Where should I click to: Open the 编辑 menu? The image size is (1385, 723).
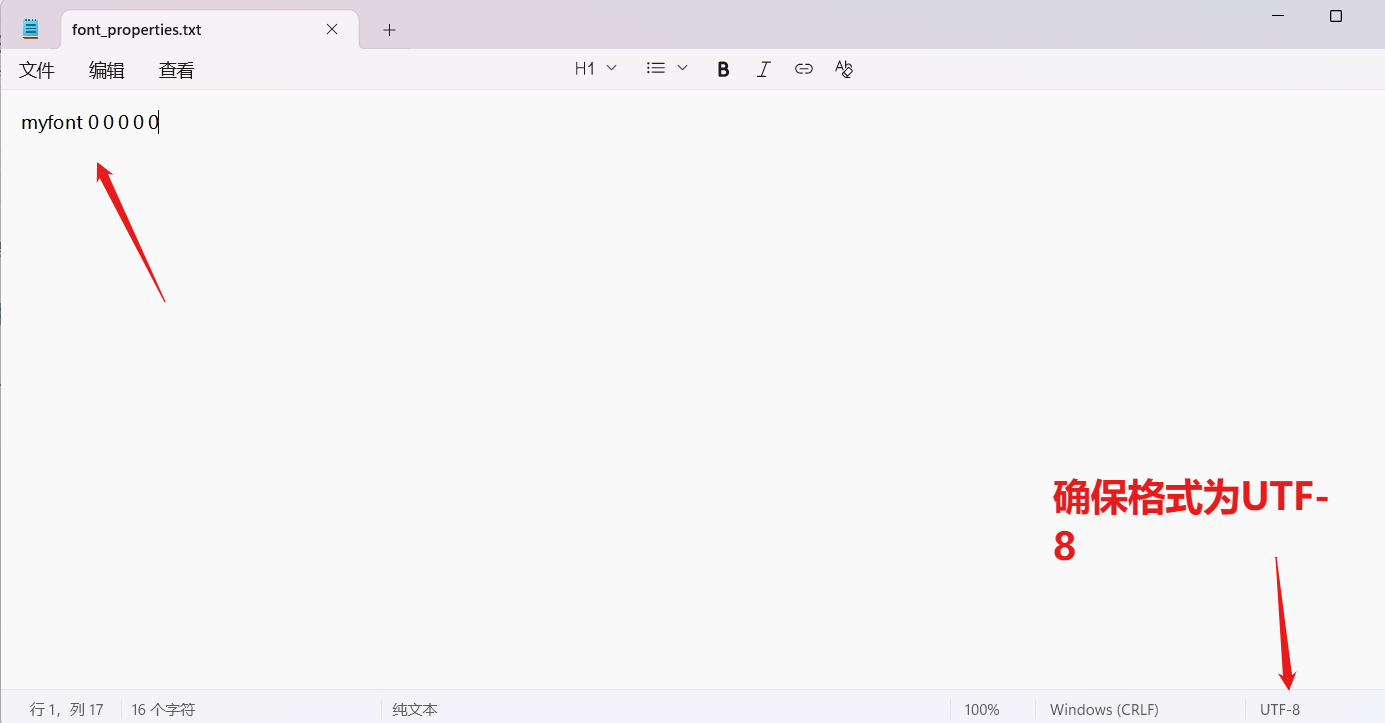tap(107, 70)
